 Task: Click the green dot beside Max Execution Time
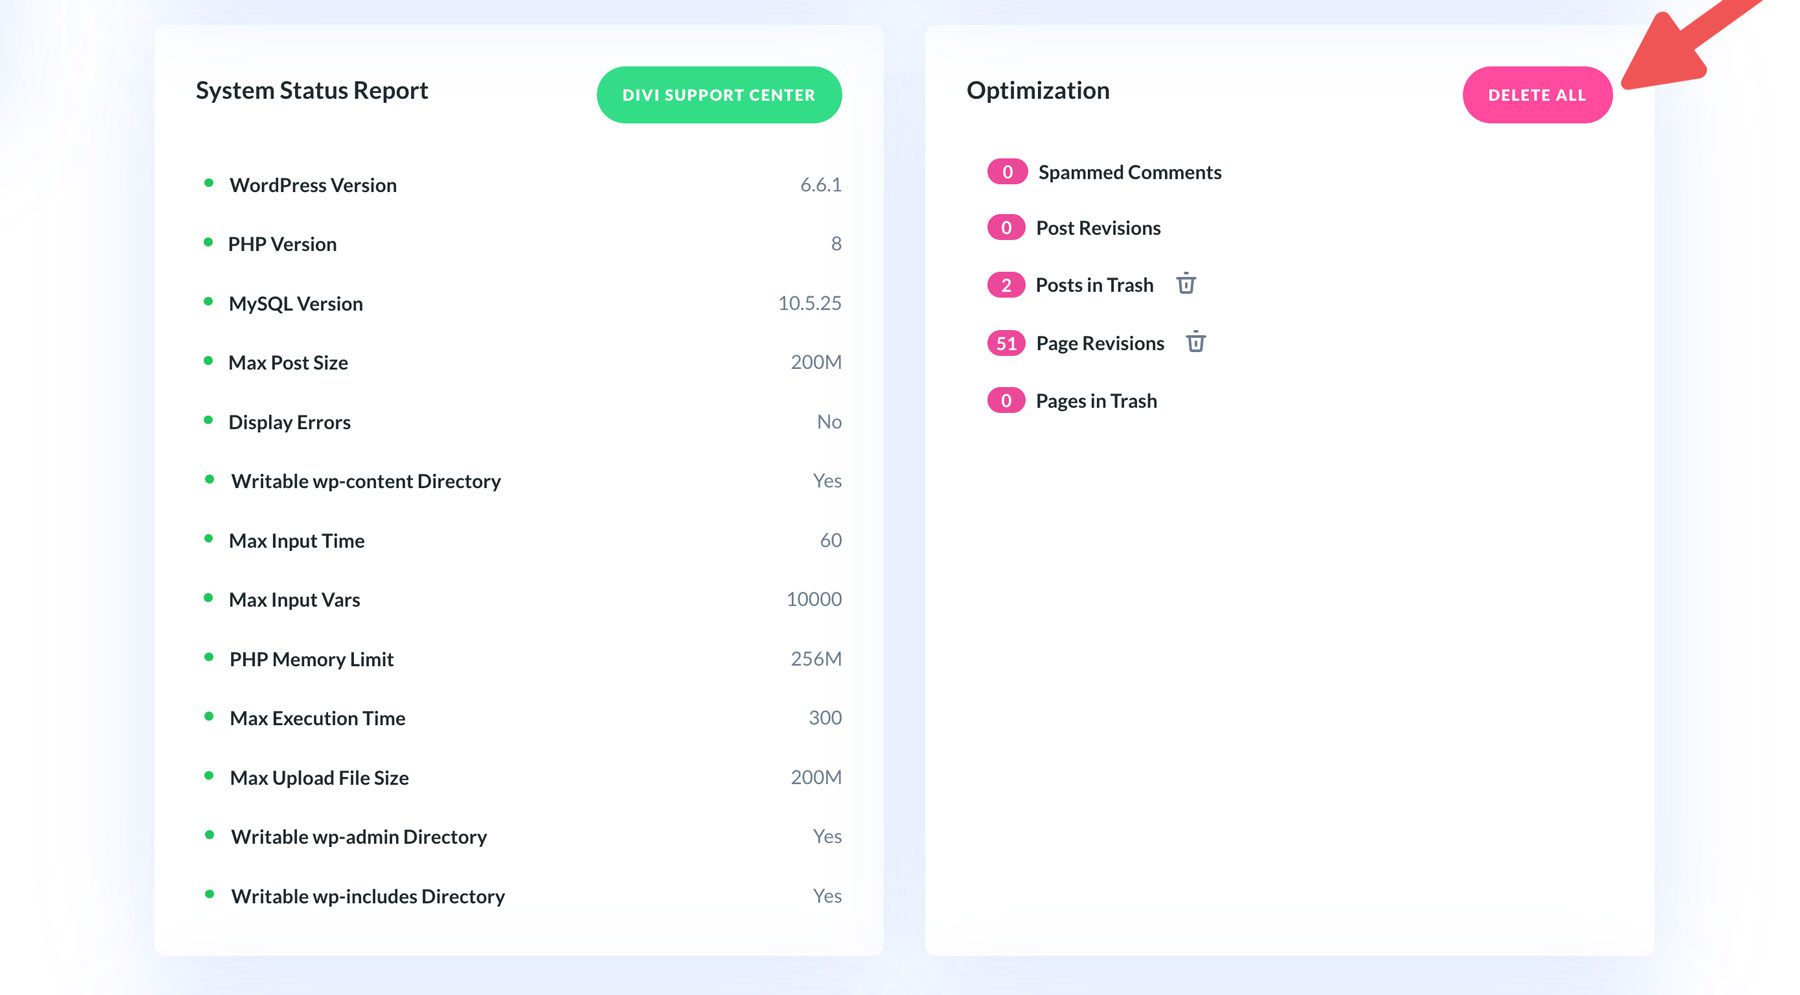(x=209, y=716)
